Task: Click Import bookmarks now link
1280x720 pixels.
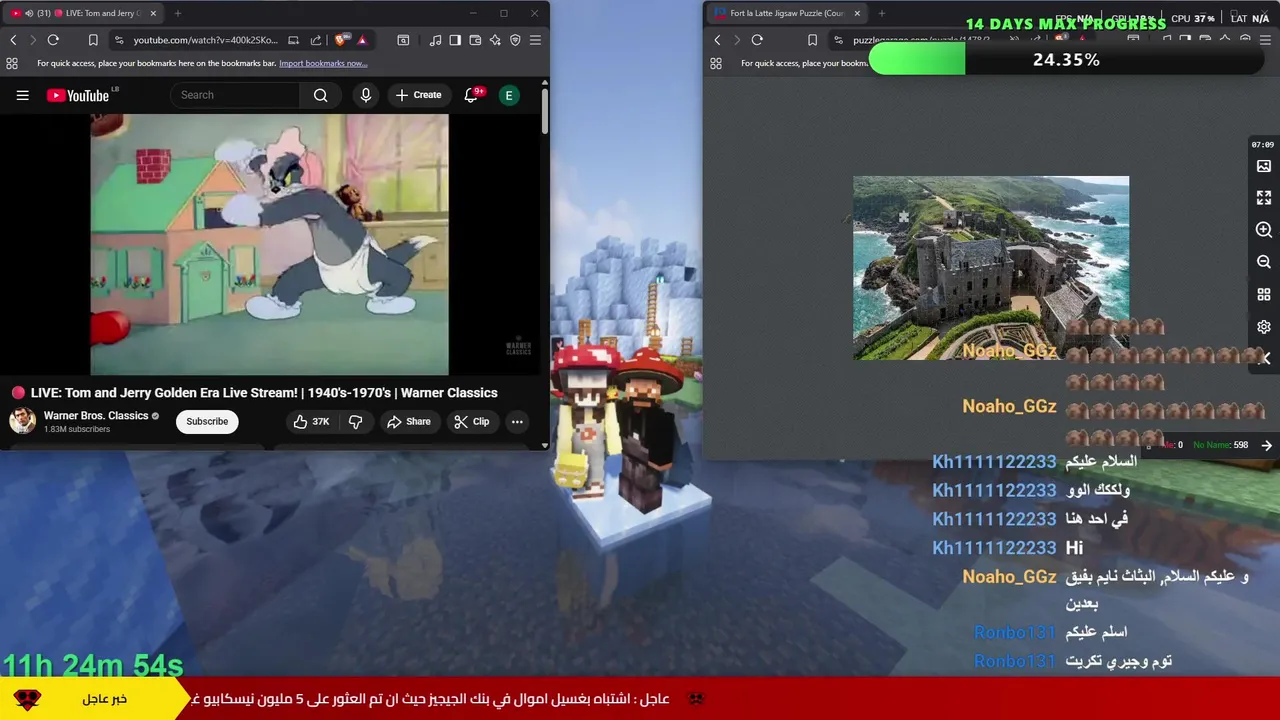Action: [323, 63]
